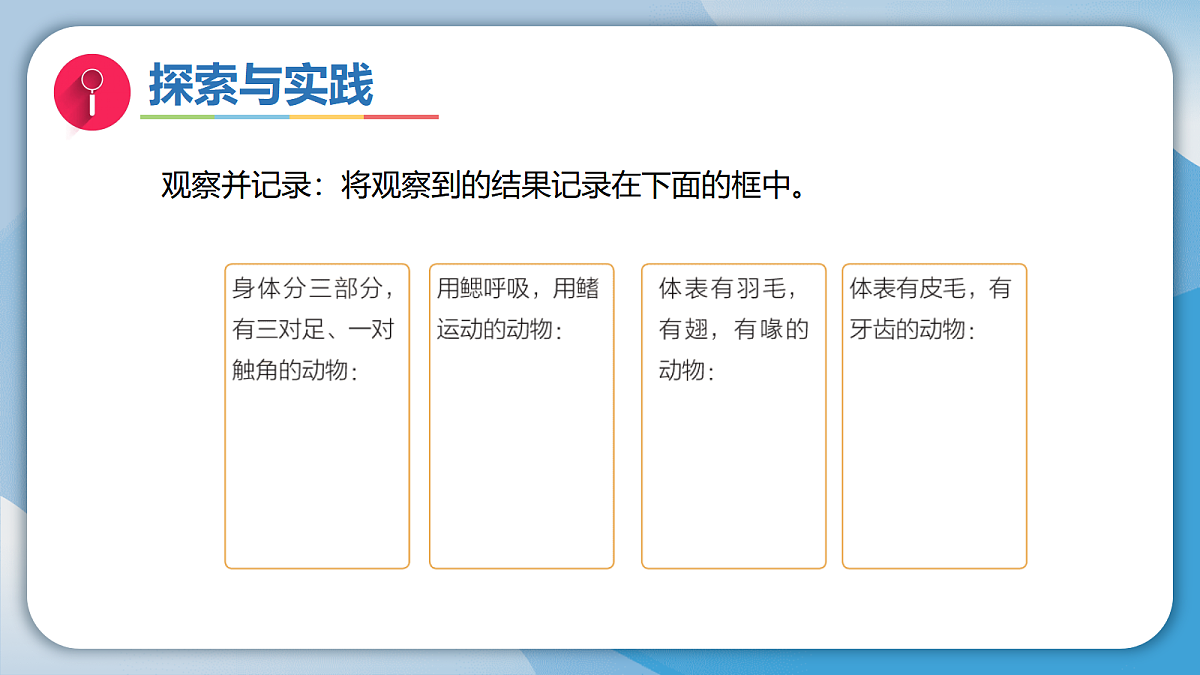Click the box labeled 体表有羽毛
The width and height of the screenshot is (1200, 675).
tap(733, 416)
